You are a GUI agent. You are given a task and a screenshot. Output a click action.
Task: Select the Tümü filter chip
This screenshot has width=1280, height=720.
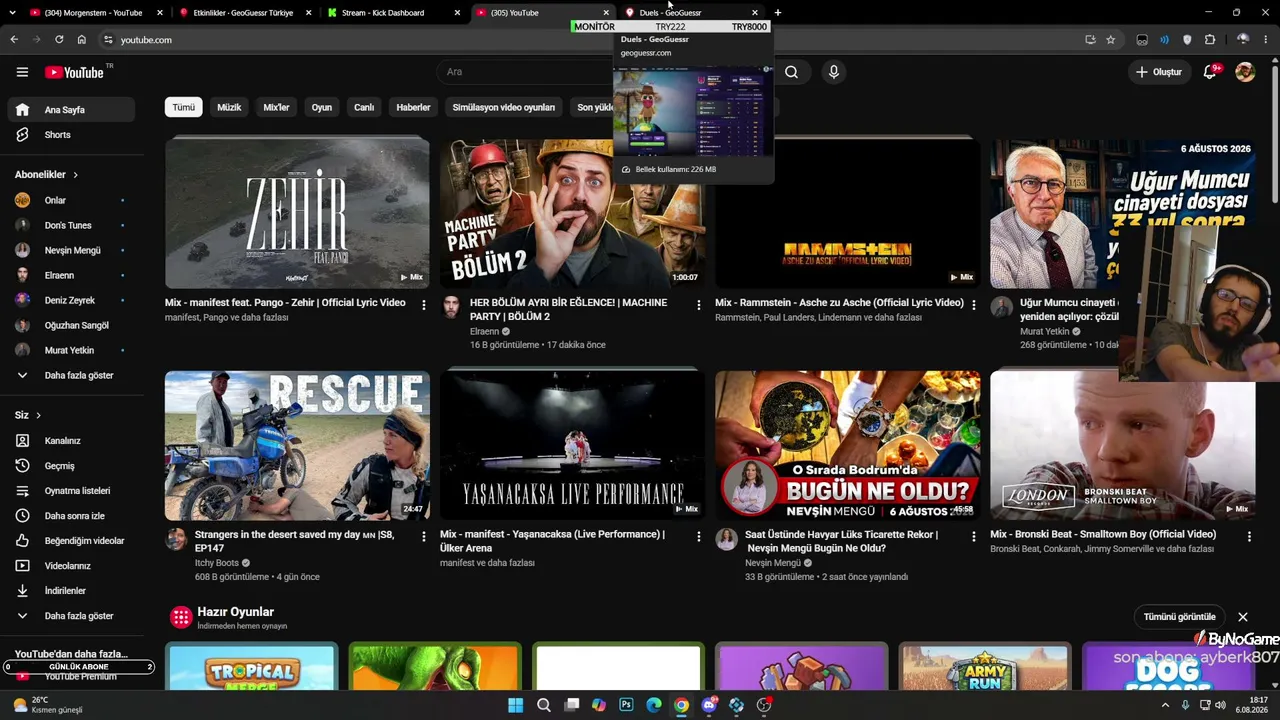[x=184, y=107]
